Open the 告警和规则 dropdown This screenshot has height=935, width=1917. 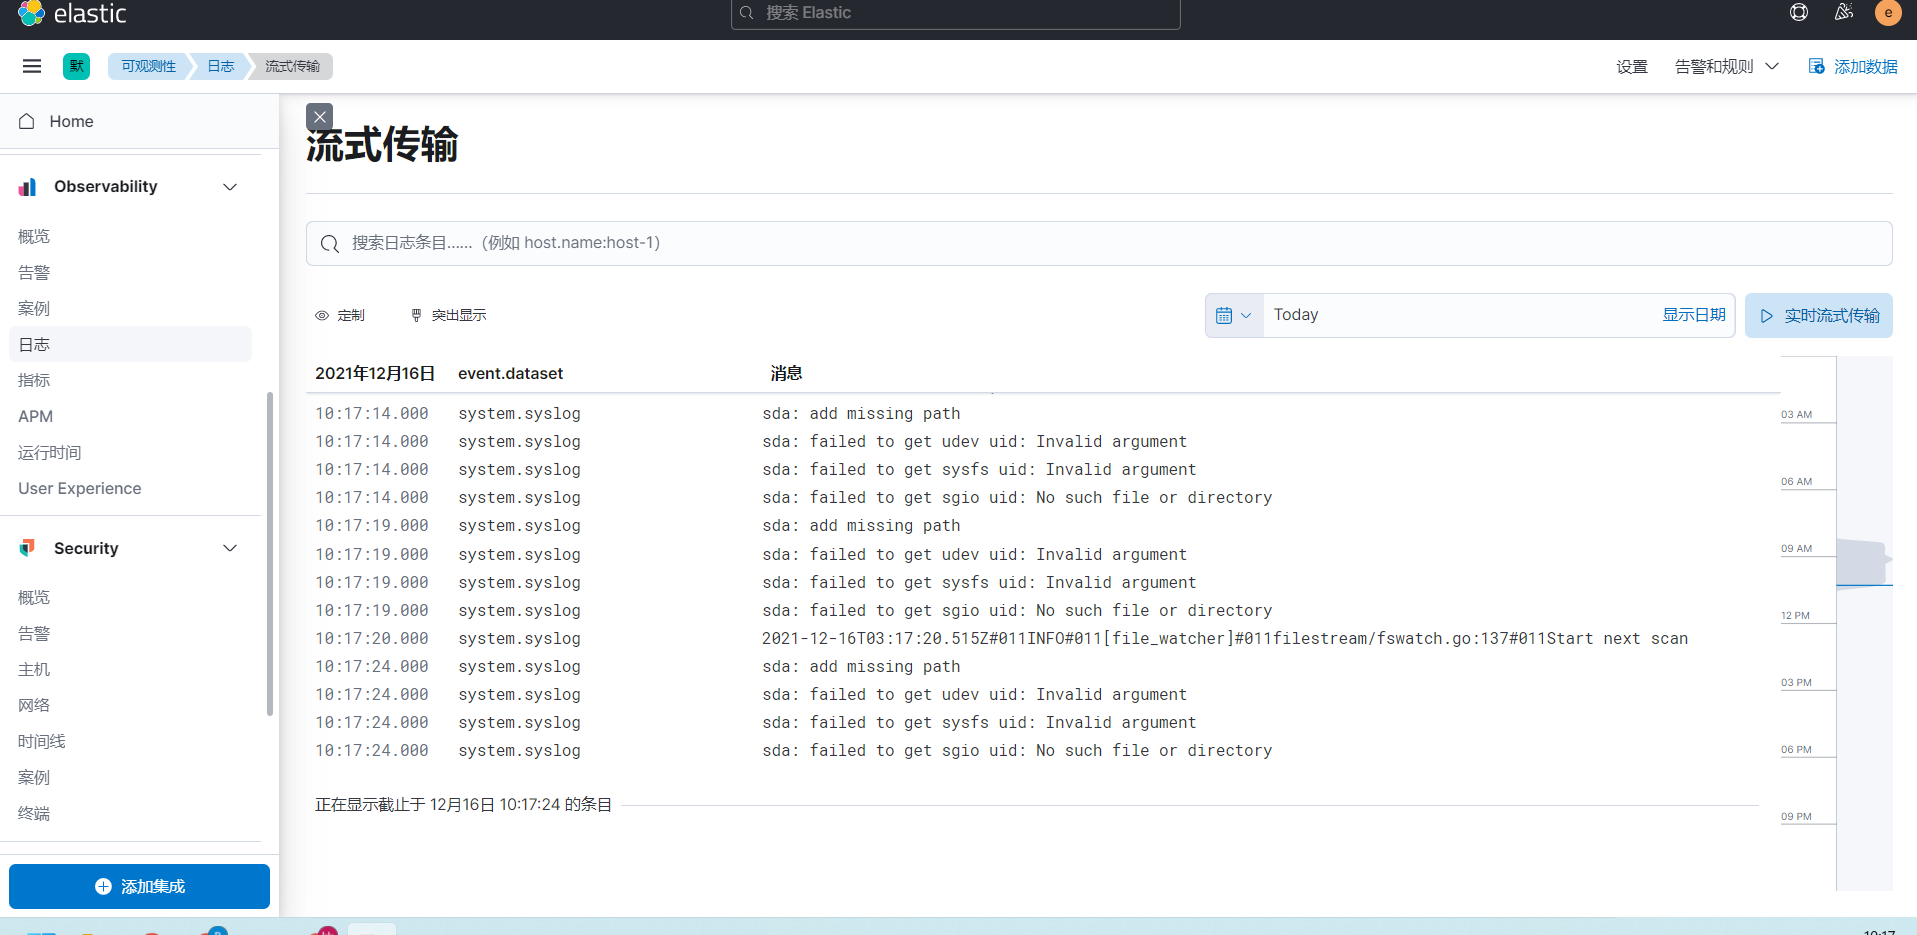(1724, 66)
